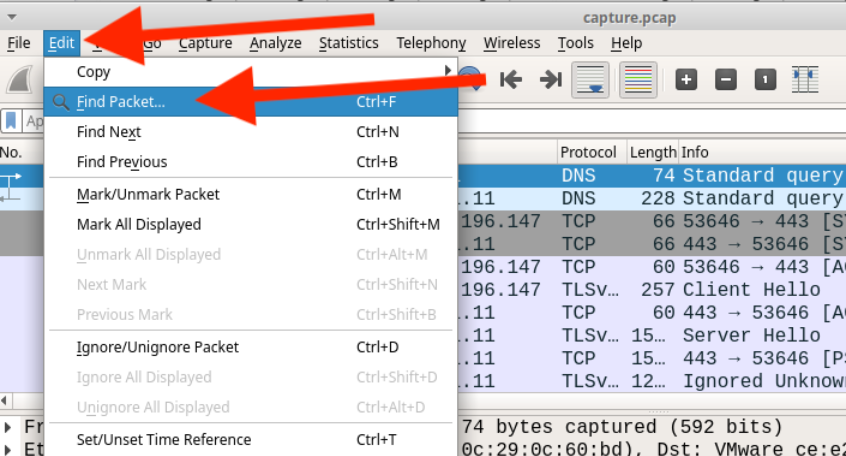Expand the Copy submenu

pos(250,71)
